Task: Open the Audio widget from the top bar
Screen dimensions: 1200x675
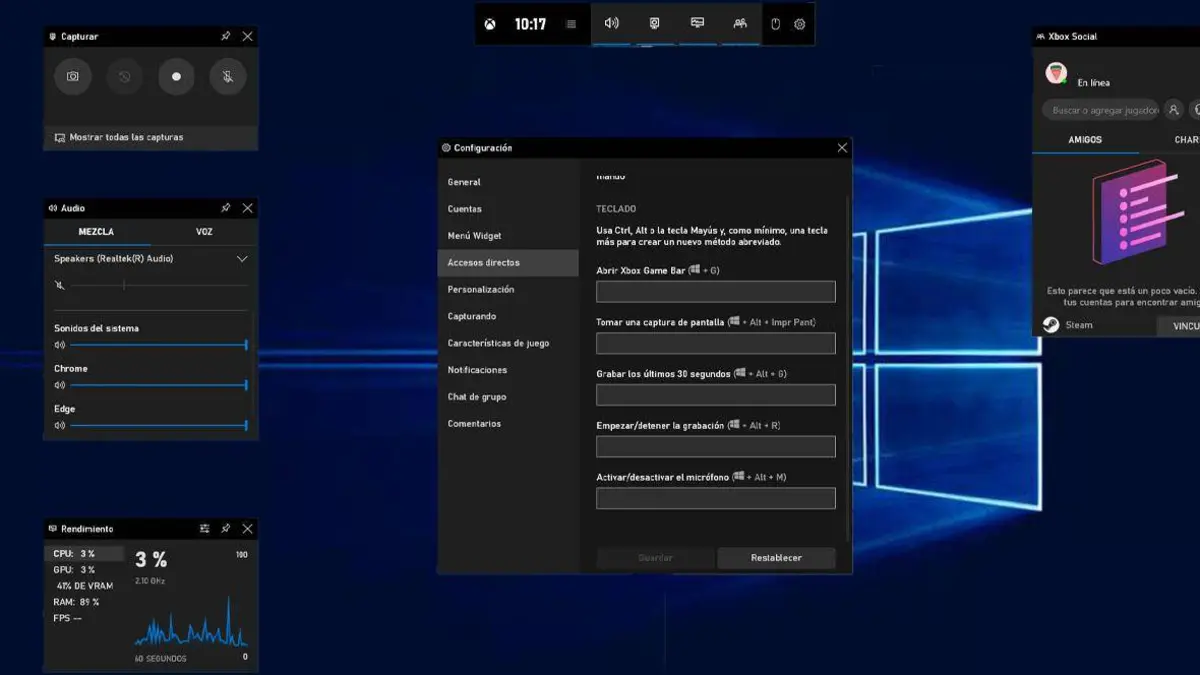Action: point(611,24)
